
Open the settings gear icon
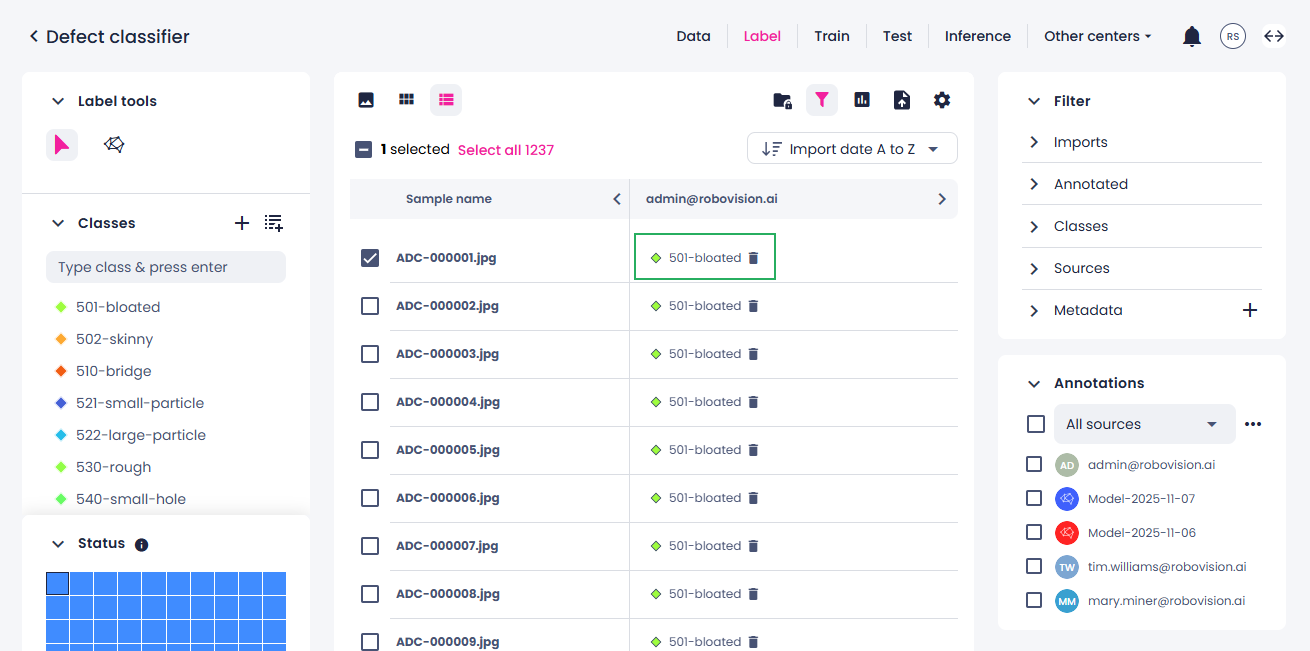click(x=942, y=100)
